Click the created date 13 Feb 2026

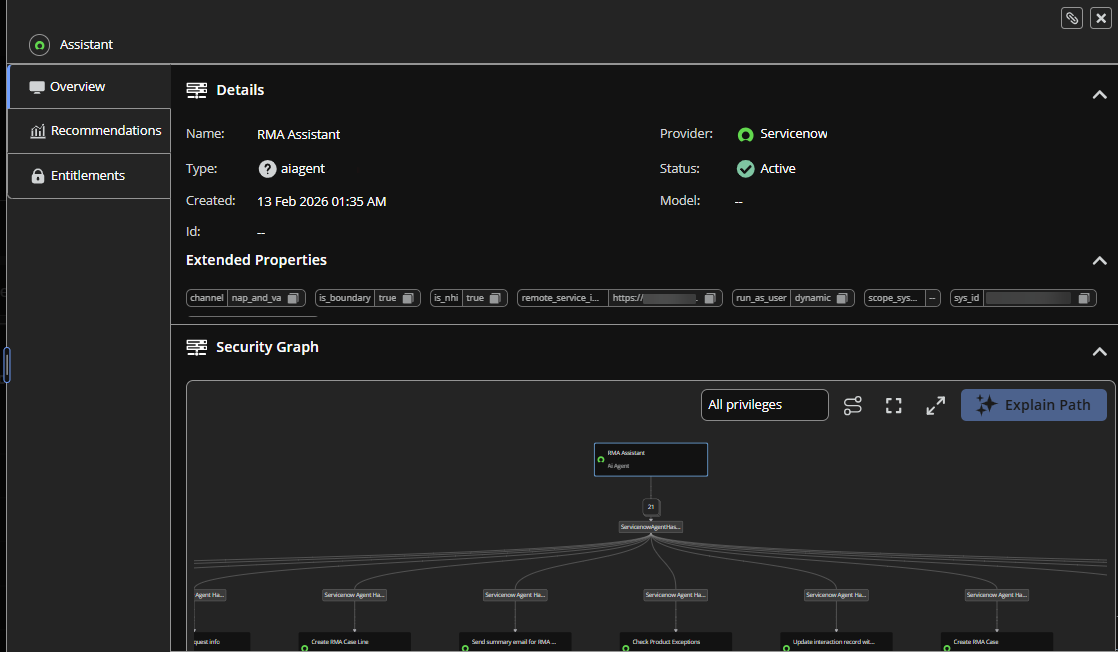pos(322,202)
